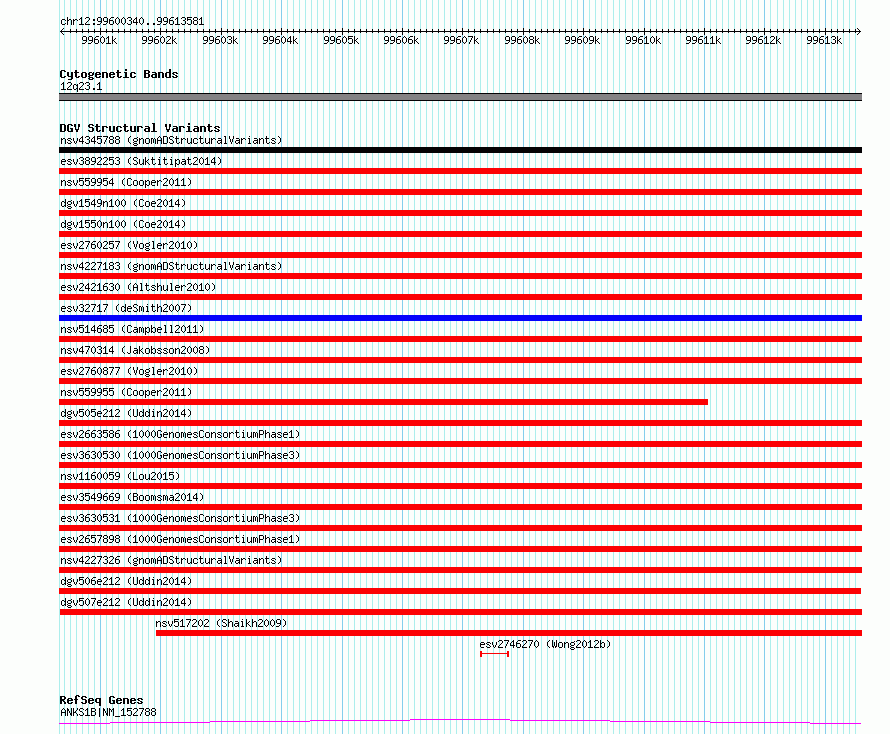The width and height of the screenshot is (890, 734).
Task: Open the dgv1549n100 (Coe2014) variant label
Action: tap(123, 203)
